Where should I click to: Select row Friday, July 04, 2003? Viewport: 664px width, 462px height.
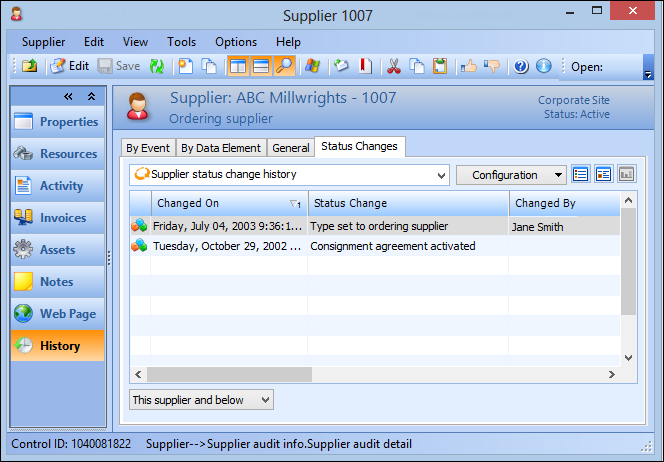(375, 227)
